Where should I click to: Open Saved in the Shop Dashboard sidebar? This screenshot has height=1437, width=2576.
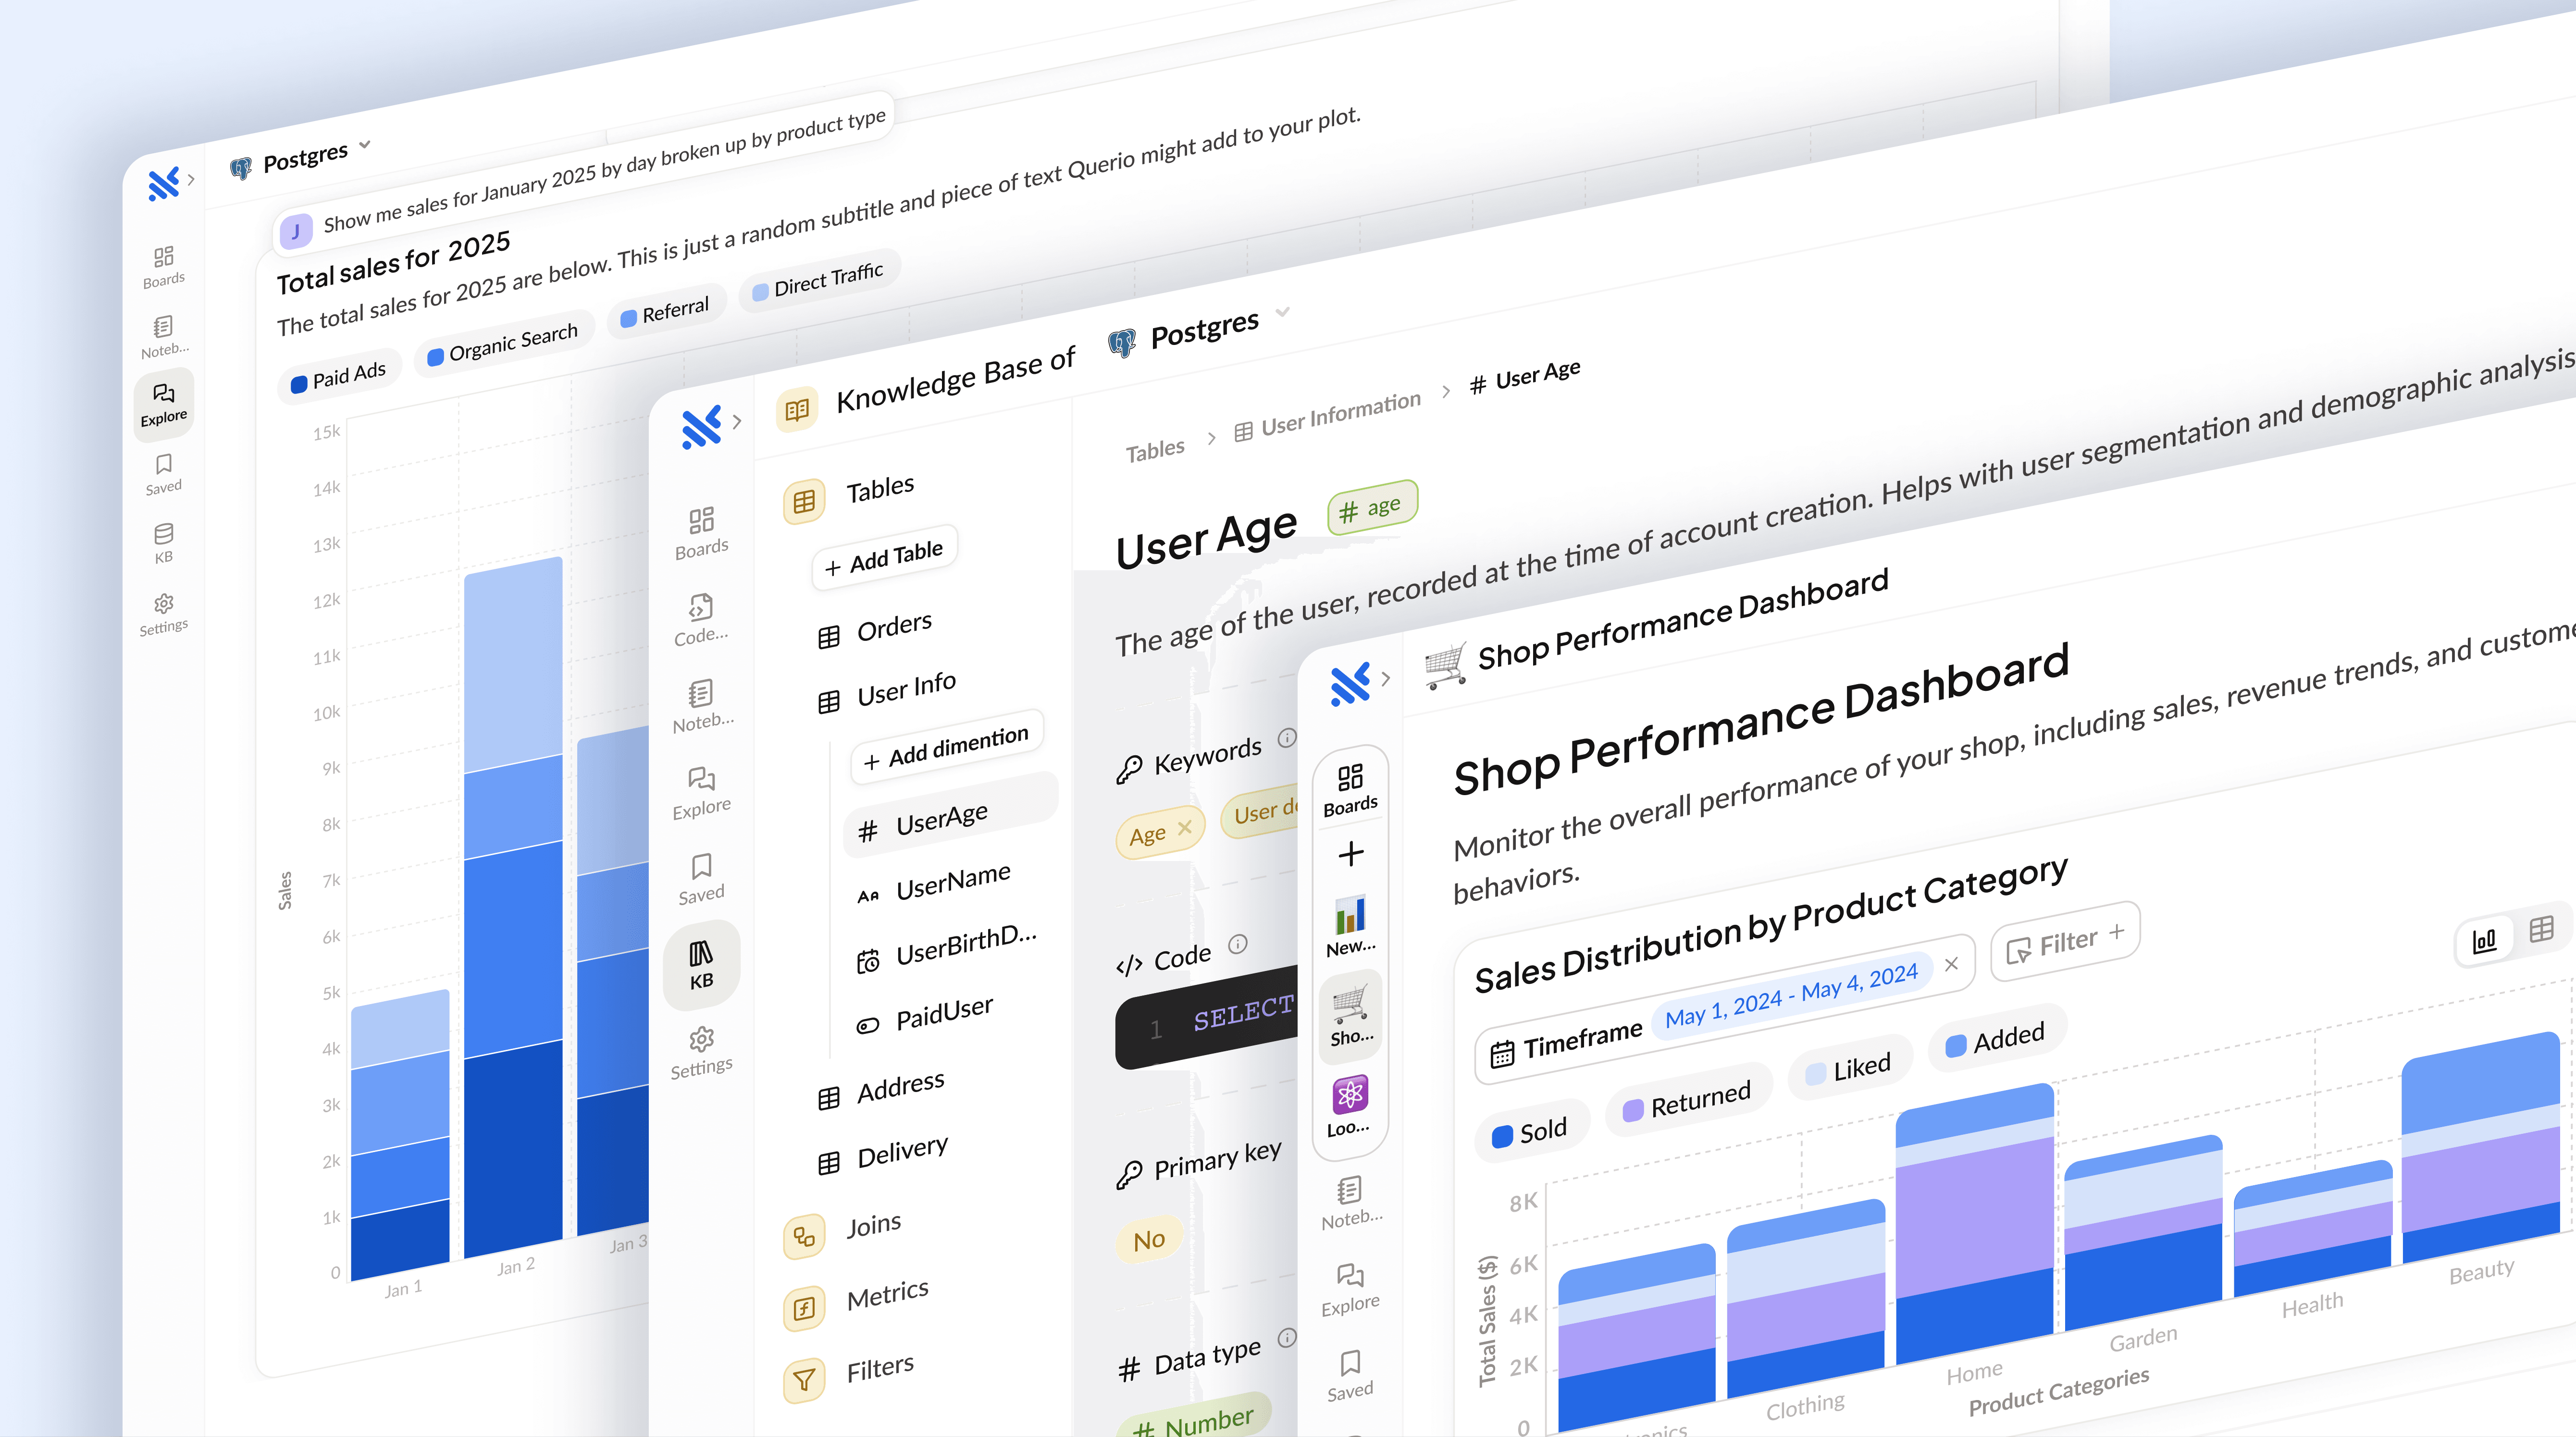coord(1351,1376)
